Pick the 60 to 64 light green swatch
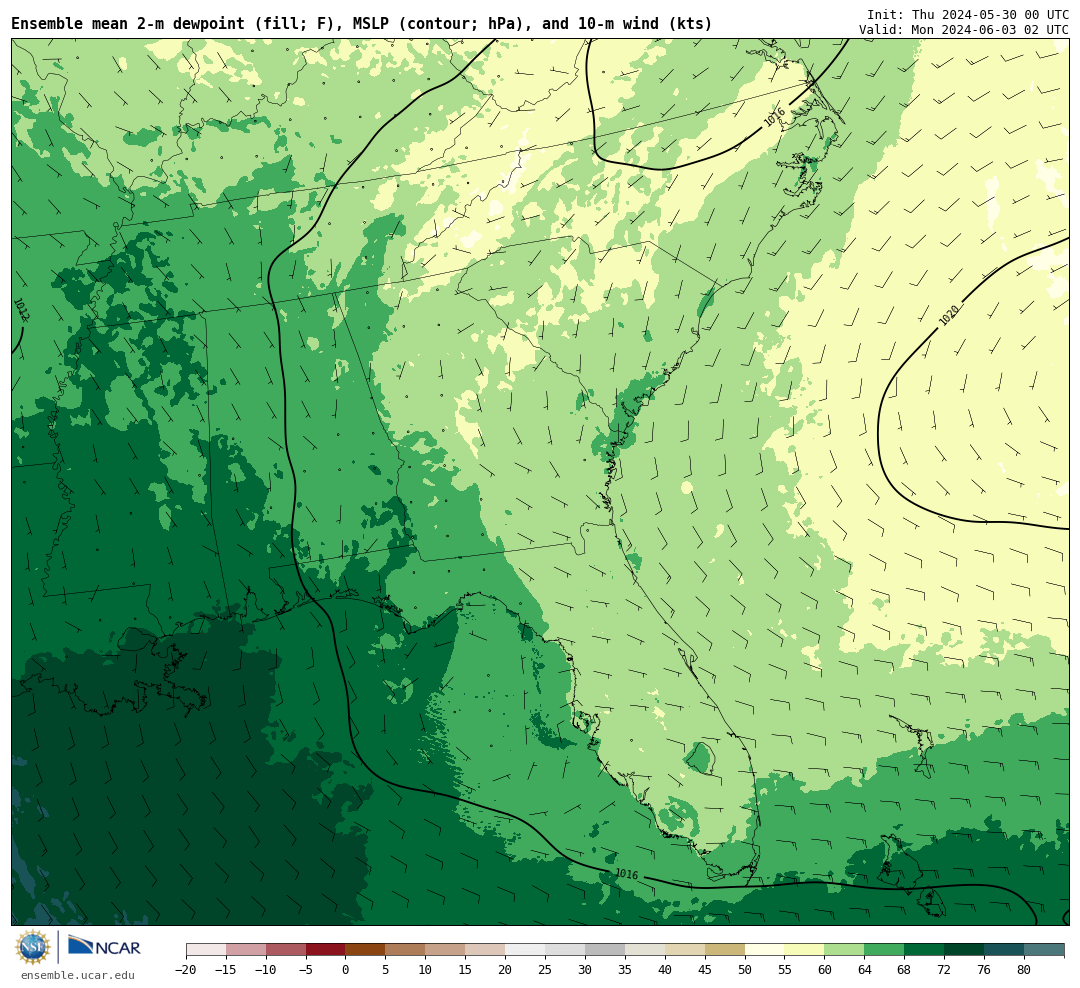The height and width of the screenshot is (988, 1080). pyautogui.click(x=845, y=950)
